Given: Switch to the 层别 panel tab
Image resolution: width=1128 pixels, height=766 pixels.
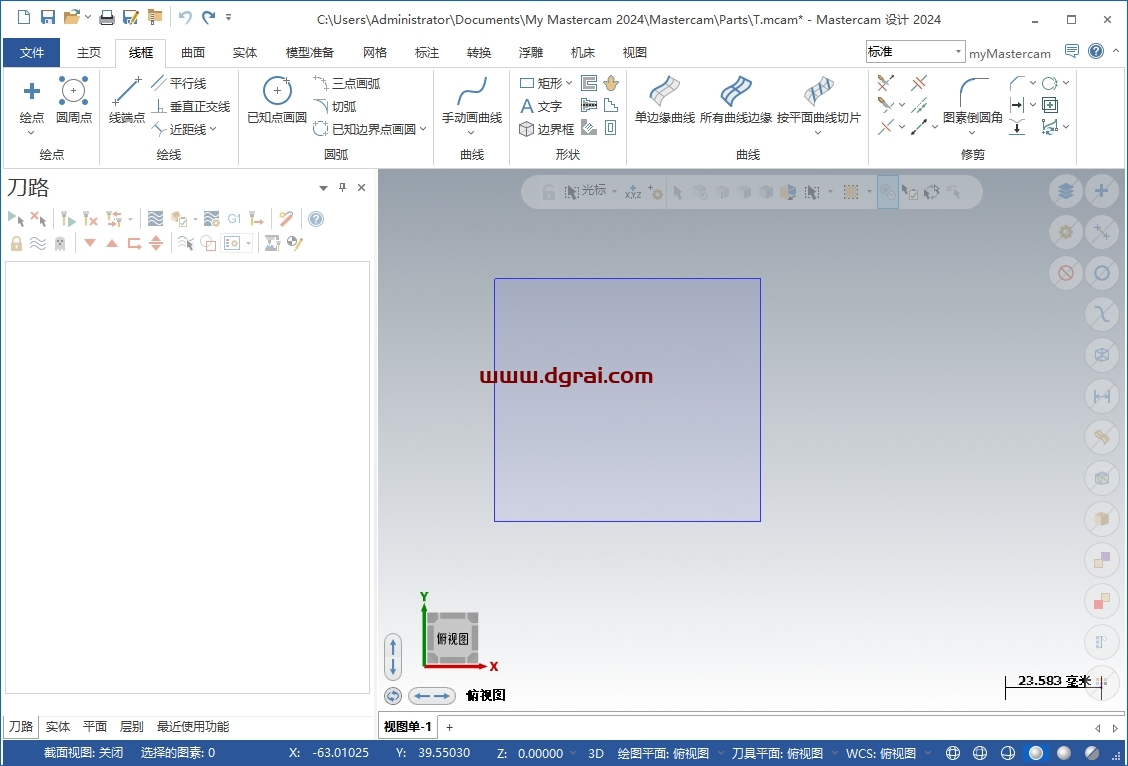Looking at the screenshot, I should click(x=131, y=726).
